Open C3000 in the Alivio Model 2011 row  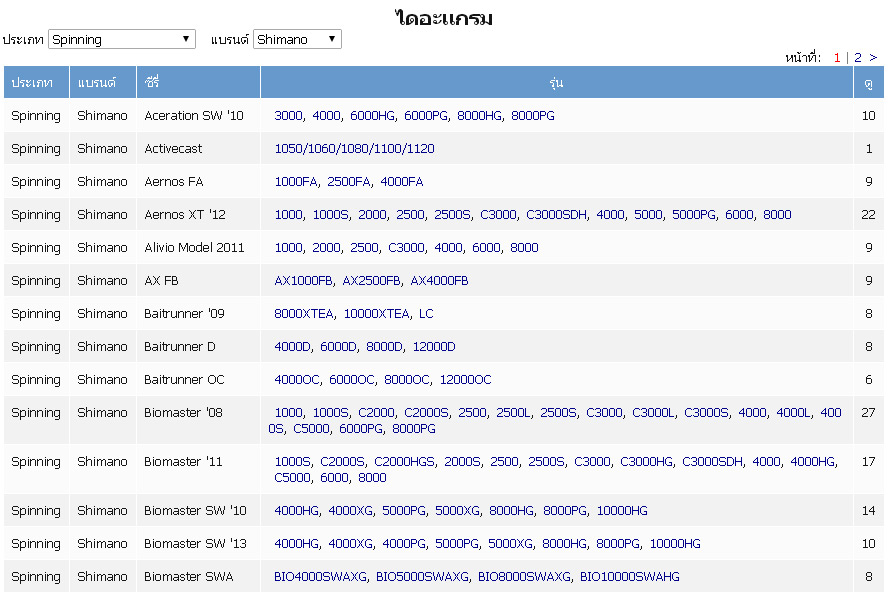[406, 248]
